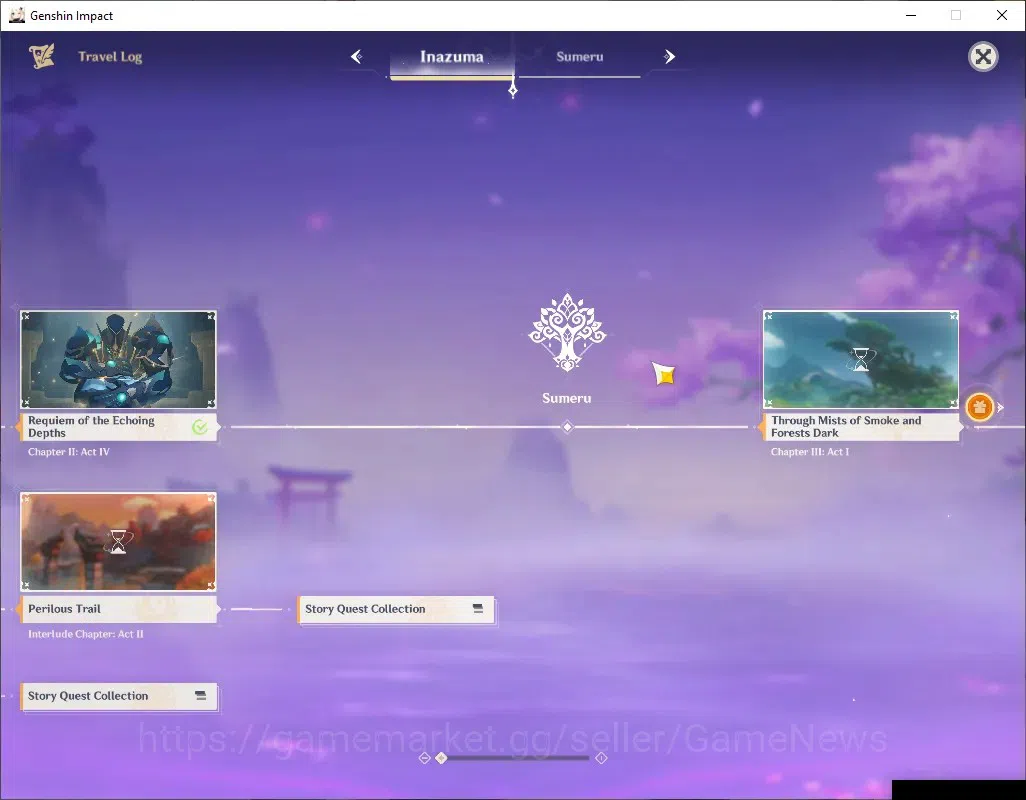The width and height of the screenshot is (1026, 800).
Task: Click the Sumeru tree emblem
Action: (567, 332)
